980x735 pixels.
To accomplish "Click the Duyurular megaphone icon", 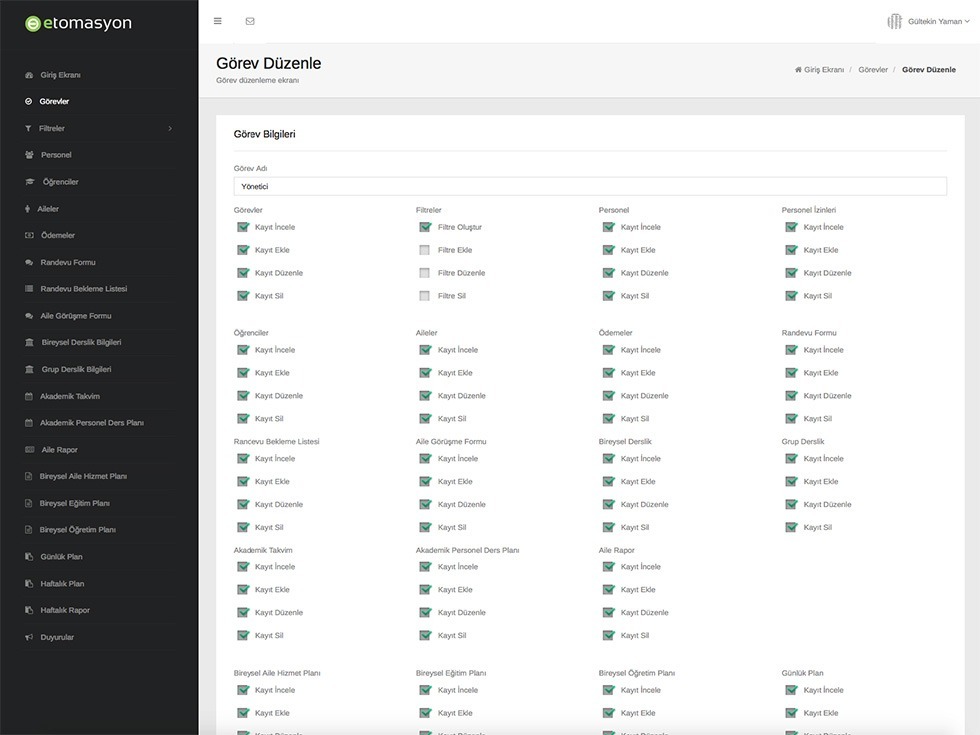I will [29, 638].
